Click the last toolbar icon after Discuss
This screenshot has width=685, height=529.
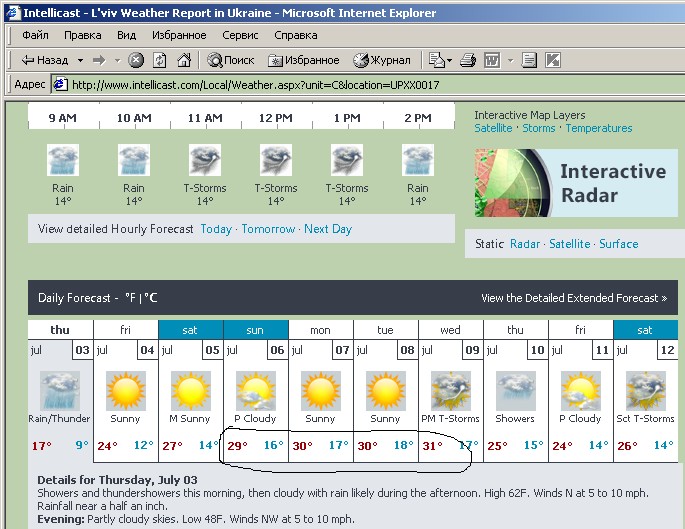tap(553, 60)
